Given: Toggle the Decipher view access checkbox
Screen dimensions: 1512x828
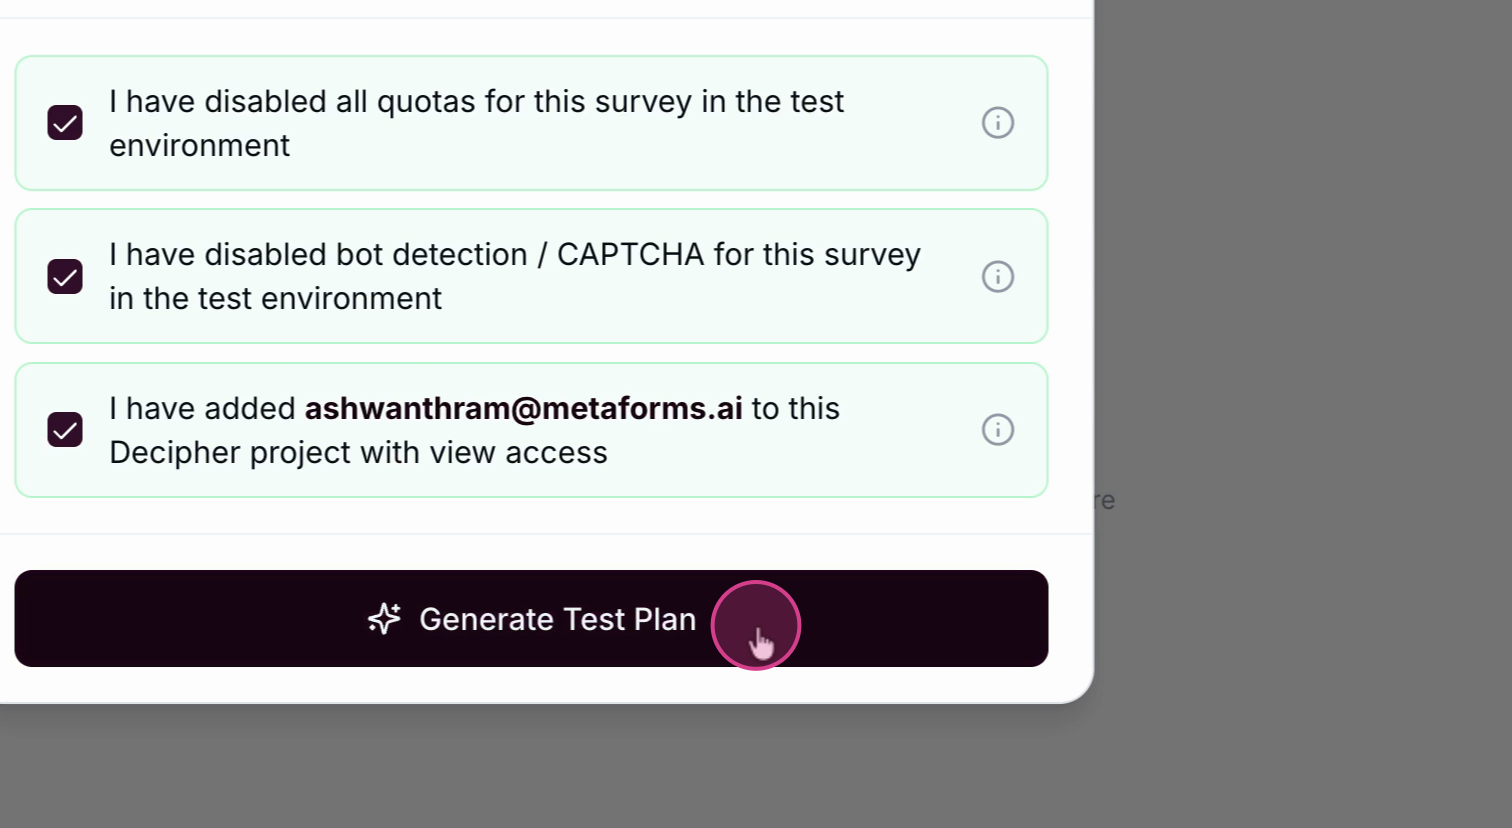Looking at the screenshot, I should click(65, 430).
